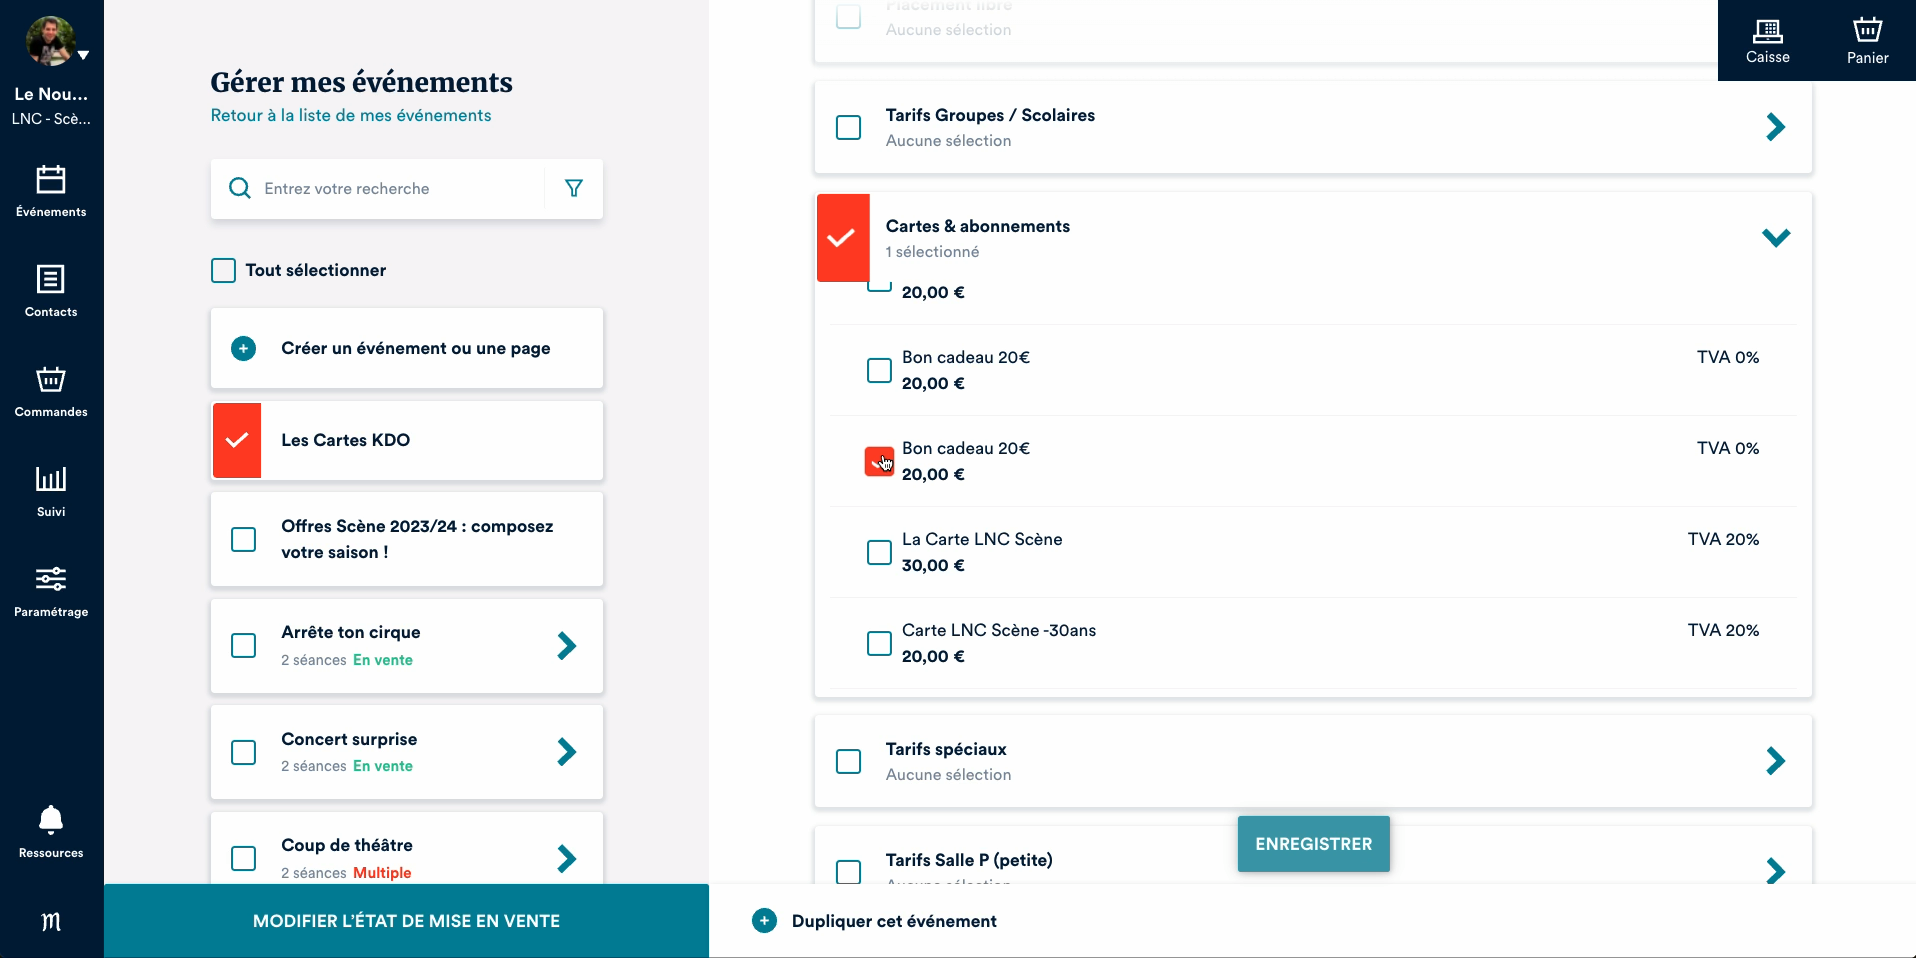The width and height of the screenshot is (1916, 958).
Task: Click the ENREGISTRER button
Action: pos(1313,844)
